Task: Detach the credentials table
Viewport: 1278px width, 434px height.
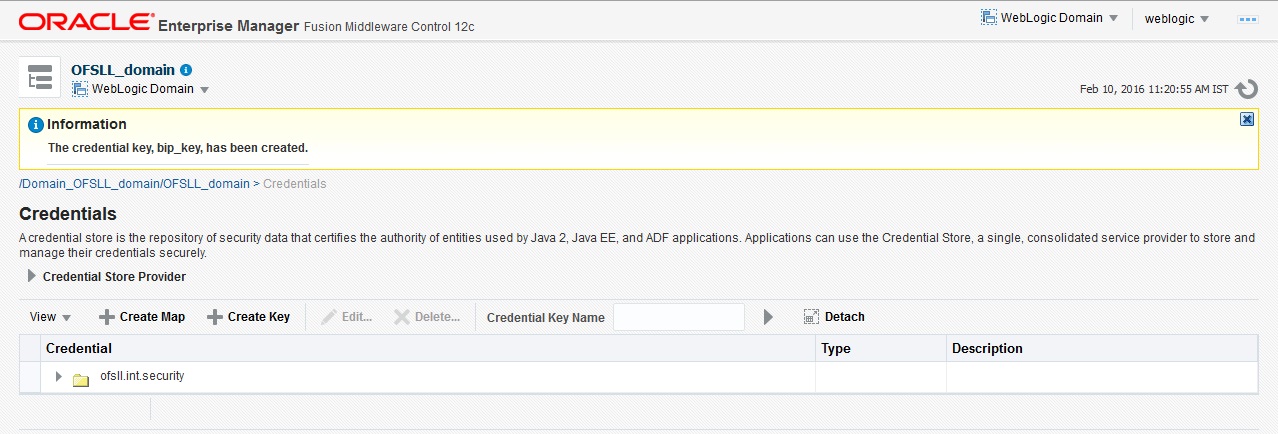Action: pos(834,317)
